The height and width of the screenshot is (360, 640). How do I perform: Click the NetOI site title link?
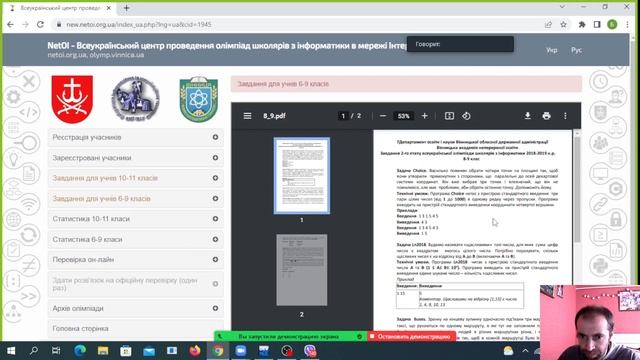pyautogui.click(x=227, y=45)
